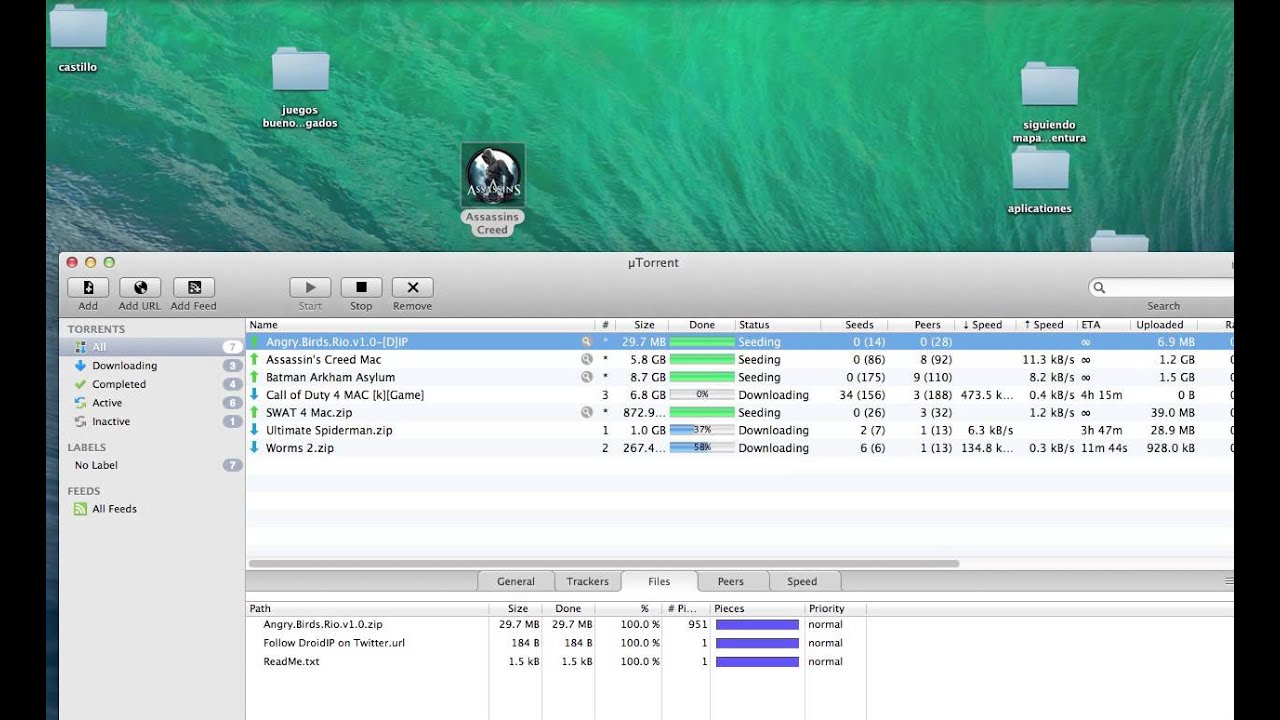The image size is (1280, 720).
Task: Select No Label in sidebar
Action: point(151,466)
